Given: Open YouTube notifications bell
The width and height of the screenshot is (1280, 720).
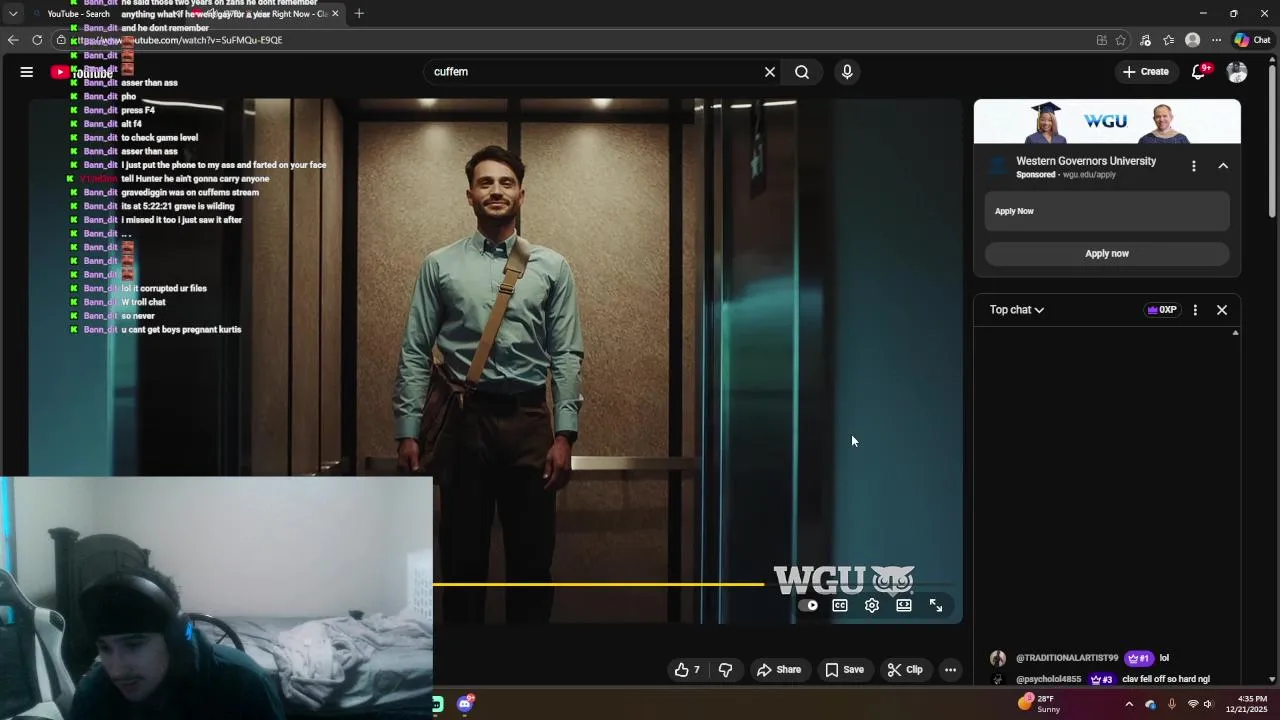Looking at the screenshot, I should 1200,72.
